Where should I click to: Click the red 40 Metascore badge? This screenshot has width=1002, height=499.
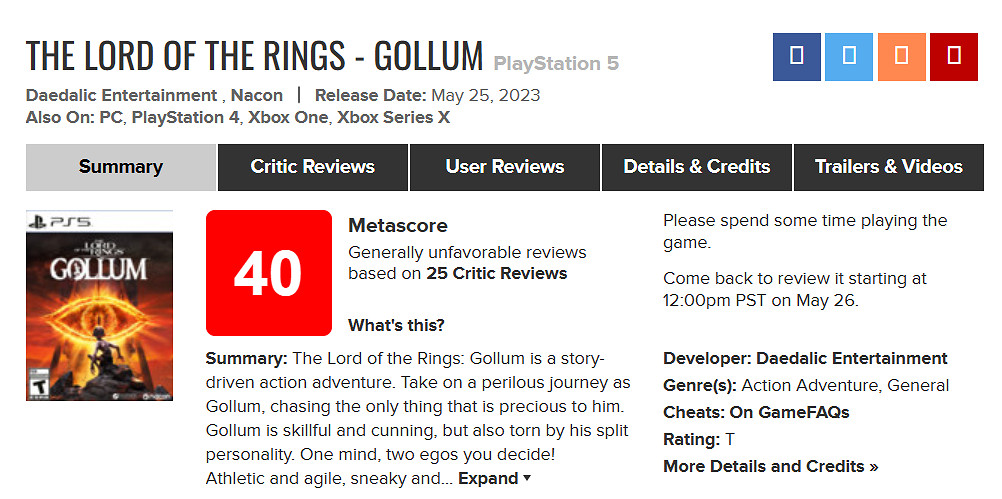click(268, 273)
